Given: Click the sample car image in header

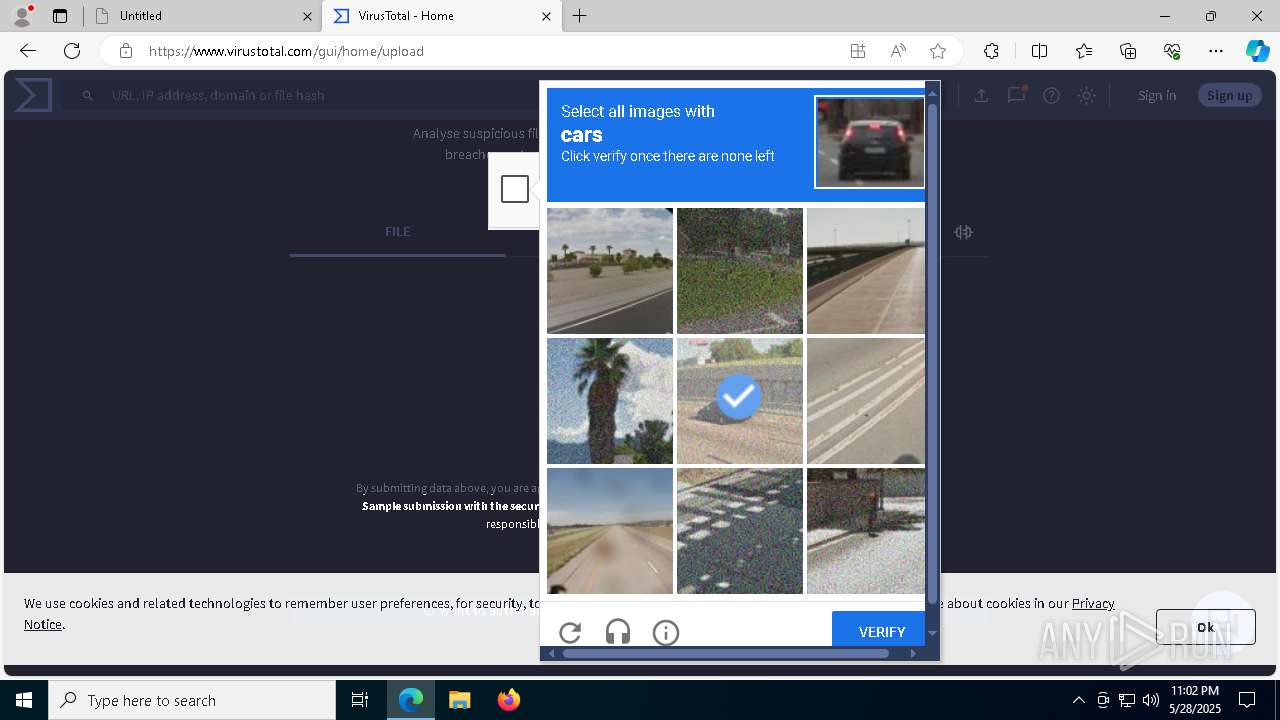Looking at the screenshot, I should pos(870,142).
